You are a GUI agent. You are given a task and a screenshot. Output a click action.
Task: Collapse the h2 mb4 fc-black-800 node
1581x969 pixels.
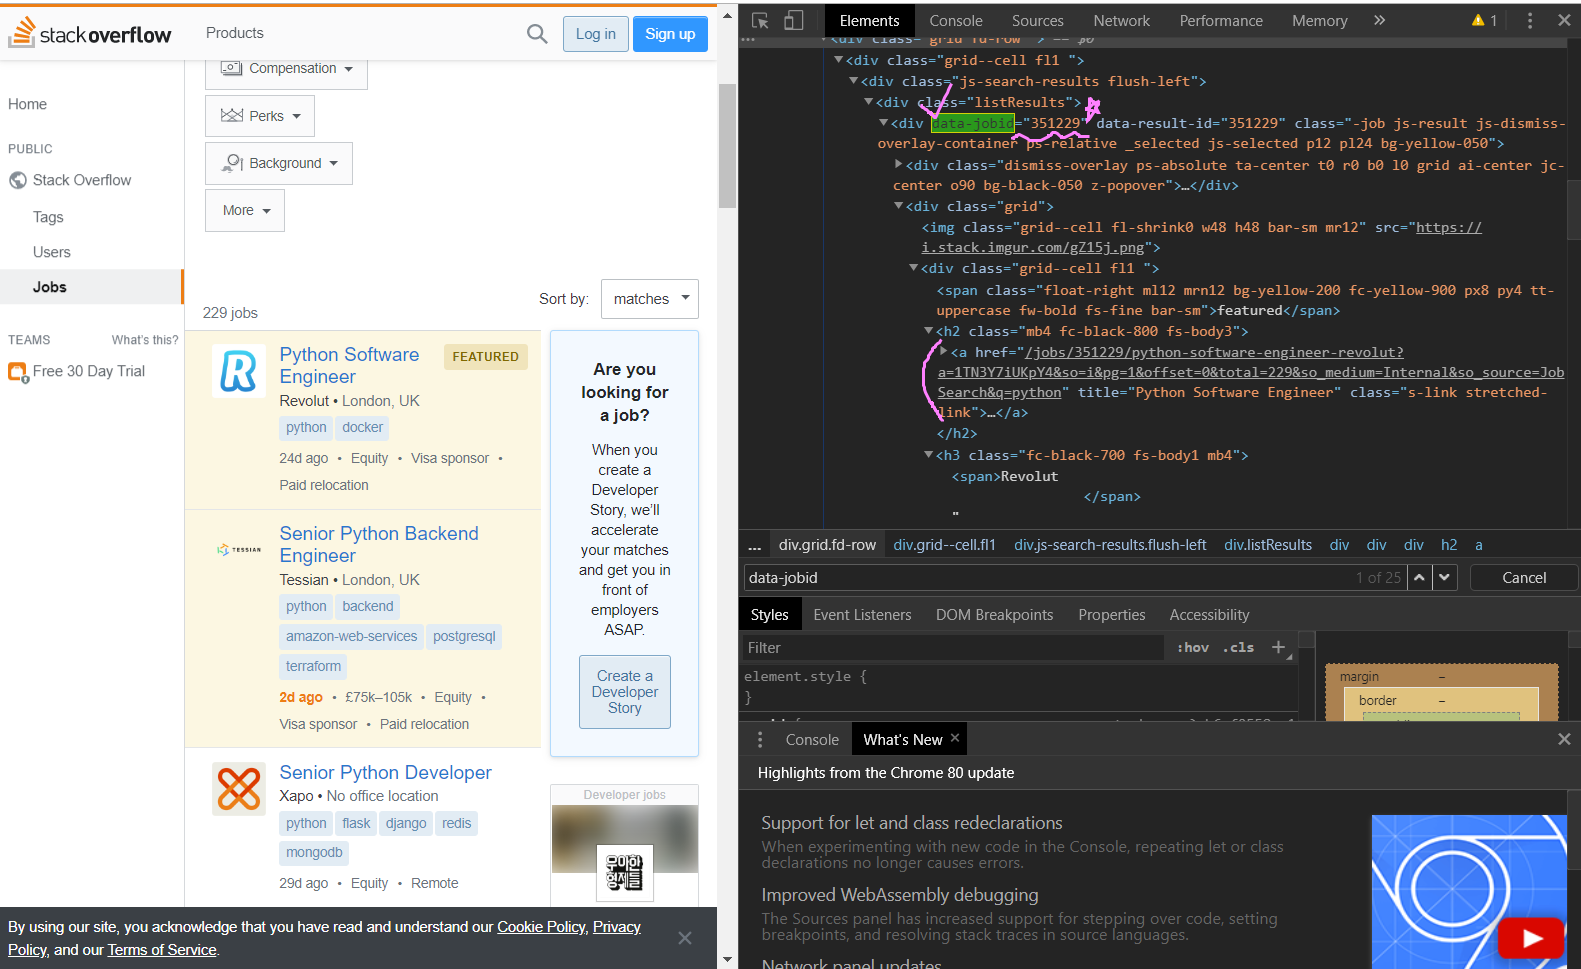pos(928,330)
